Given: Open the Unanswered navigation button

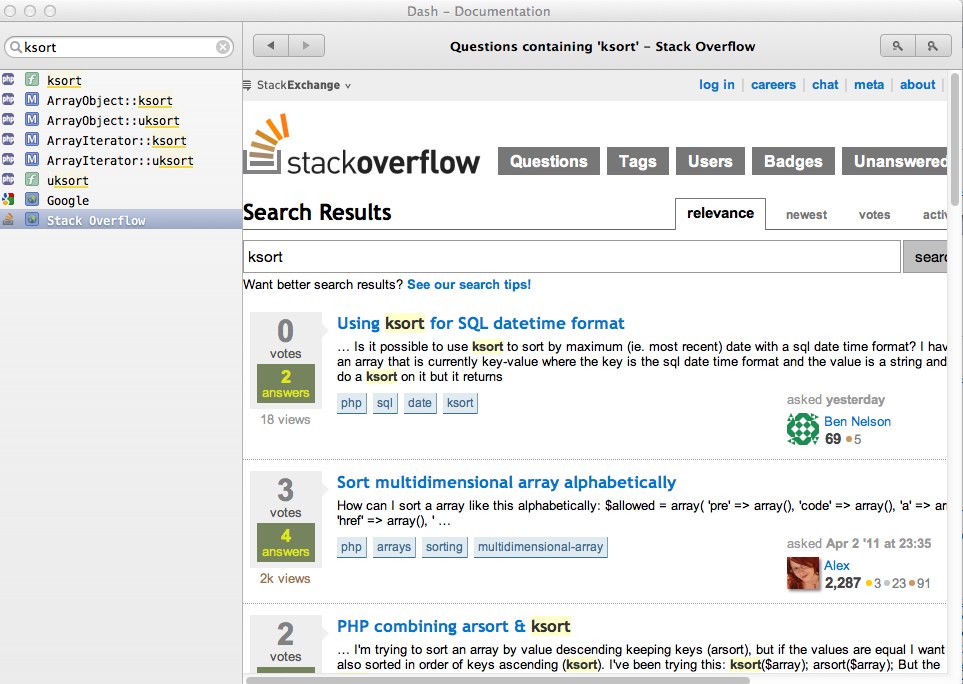Looking at the screenshot, I should 895,161.
